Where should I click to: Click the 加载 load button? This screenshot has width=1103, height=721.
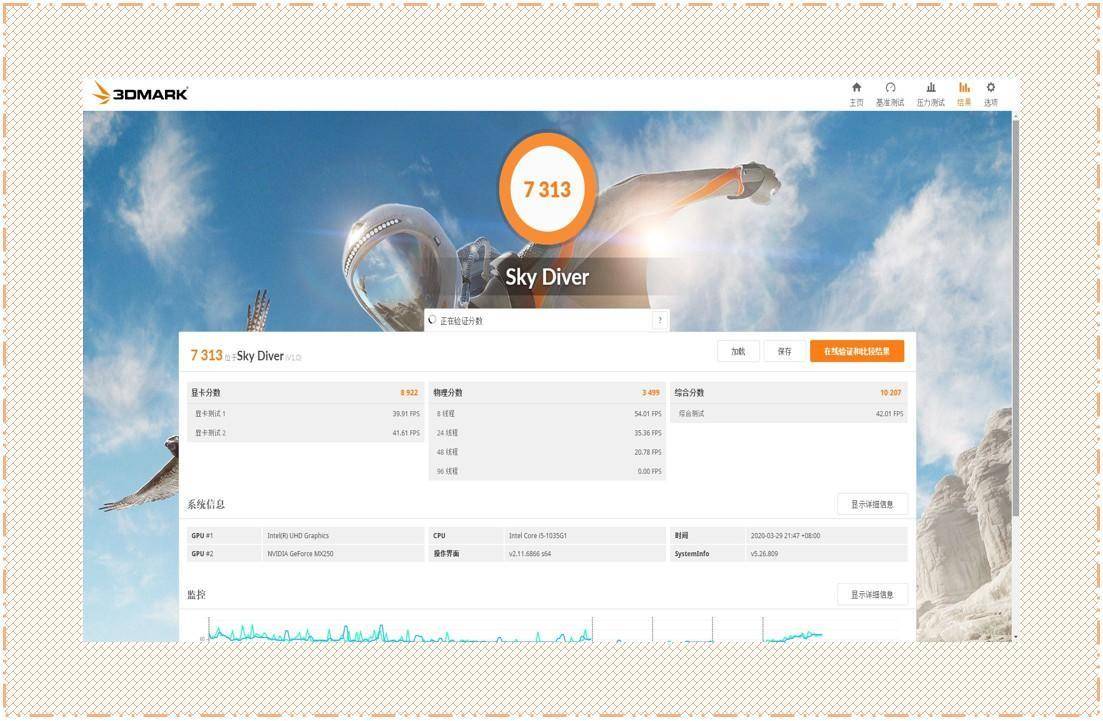tap(738, 351)
